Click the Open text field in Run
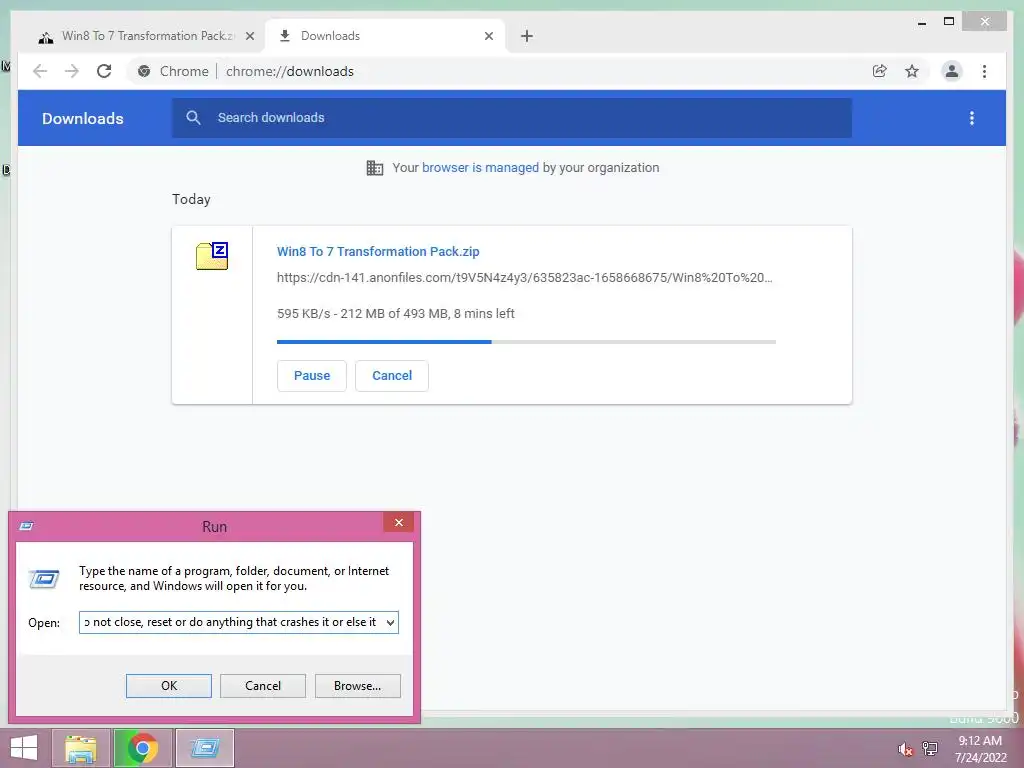This screenshot has height=768, width=1024. pos(231,622)
